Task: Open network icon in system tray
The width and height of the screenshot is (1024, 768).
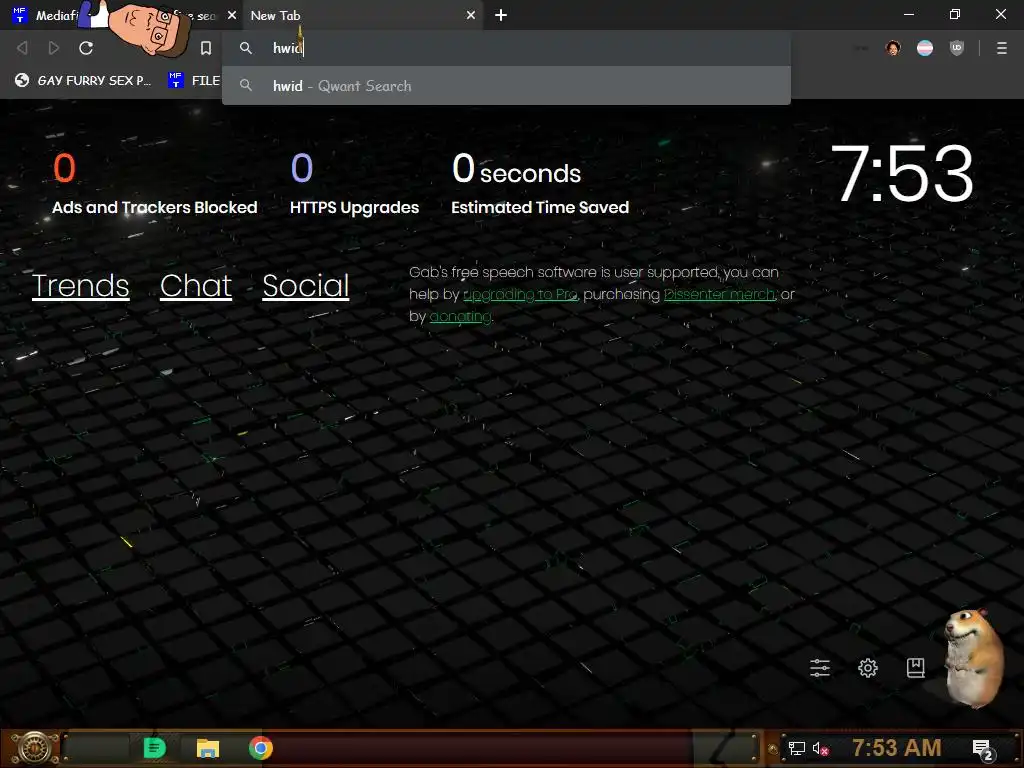Action: (x=796, y=748)
